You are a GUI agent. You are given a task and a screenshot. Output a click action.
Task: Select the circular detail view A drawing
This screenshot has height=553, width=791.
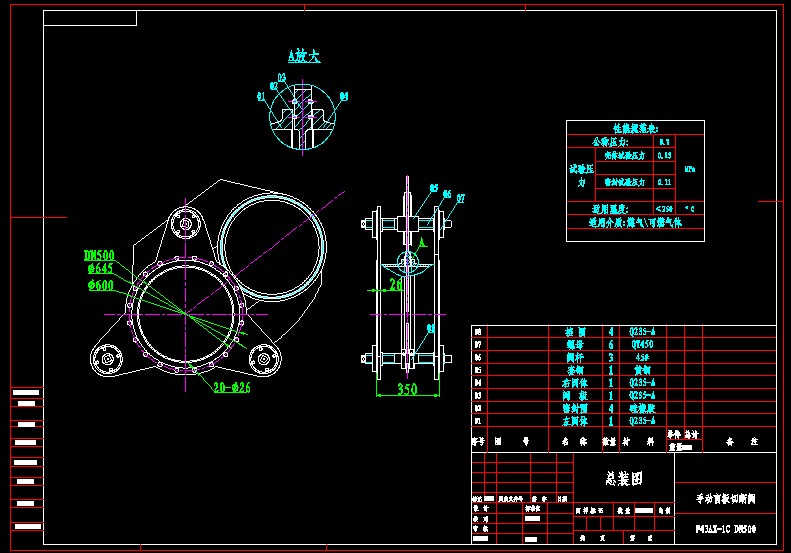click(302, 118)
